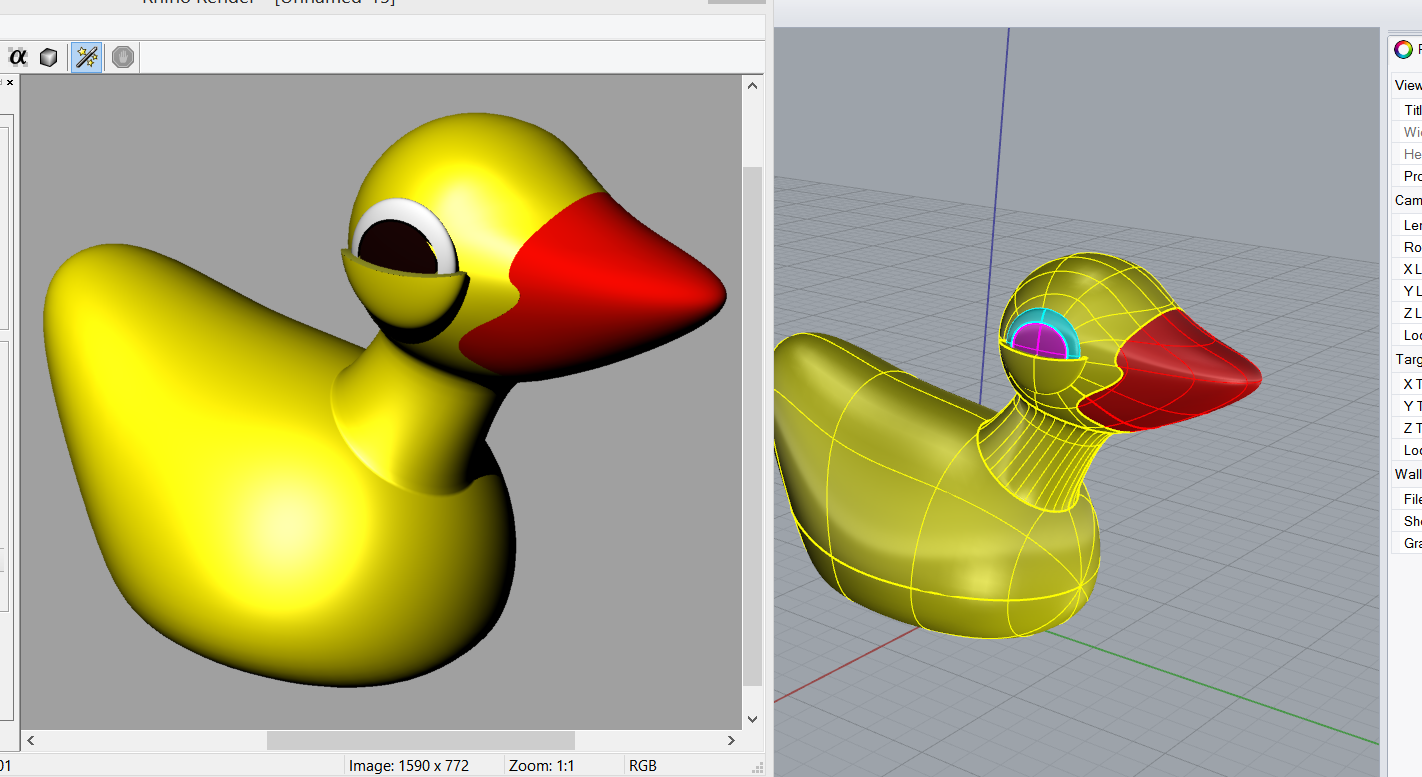Collapse the Target section in properties panel

pyautogui.click(x=1408, y=359)
